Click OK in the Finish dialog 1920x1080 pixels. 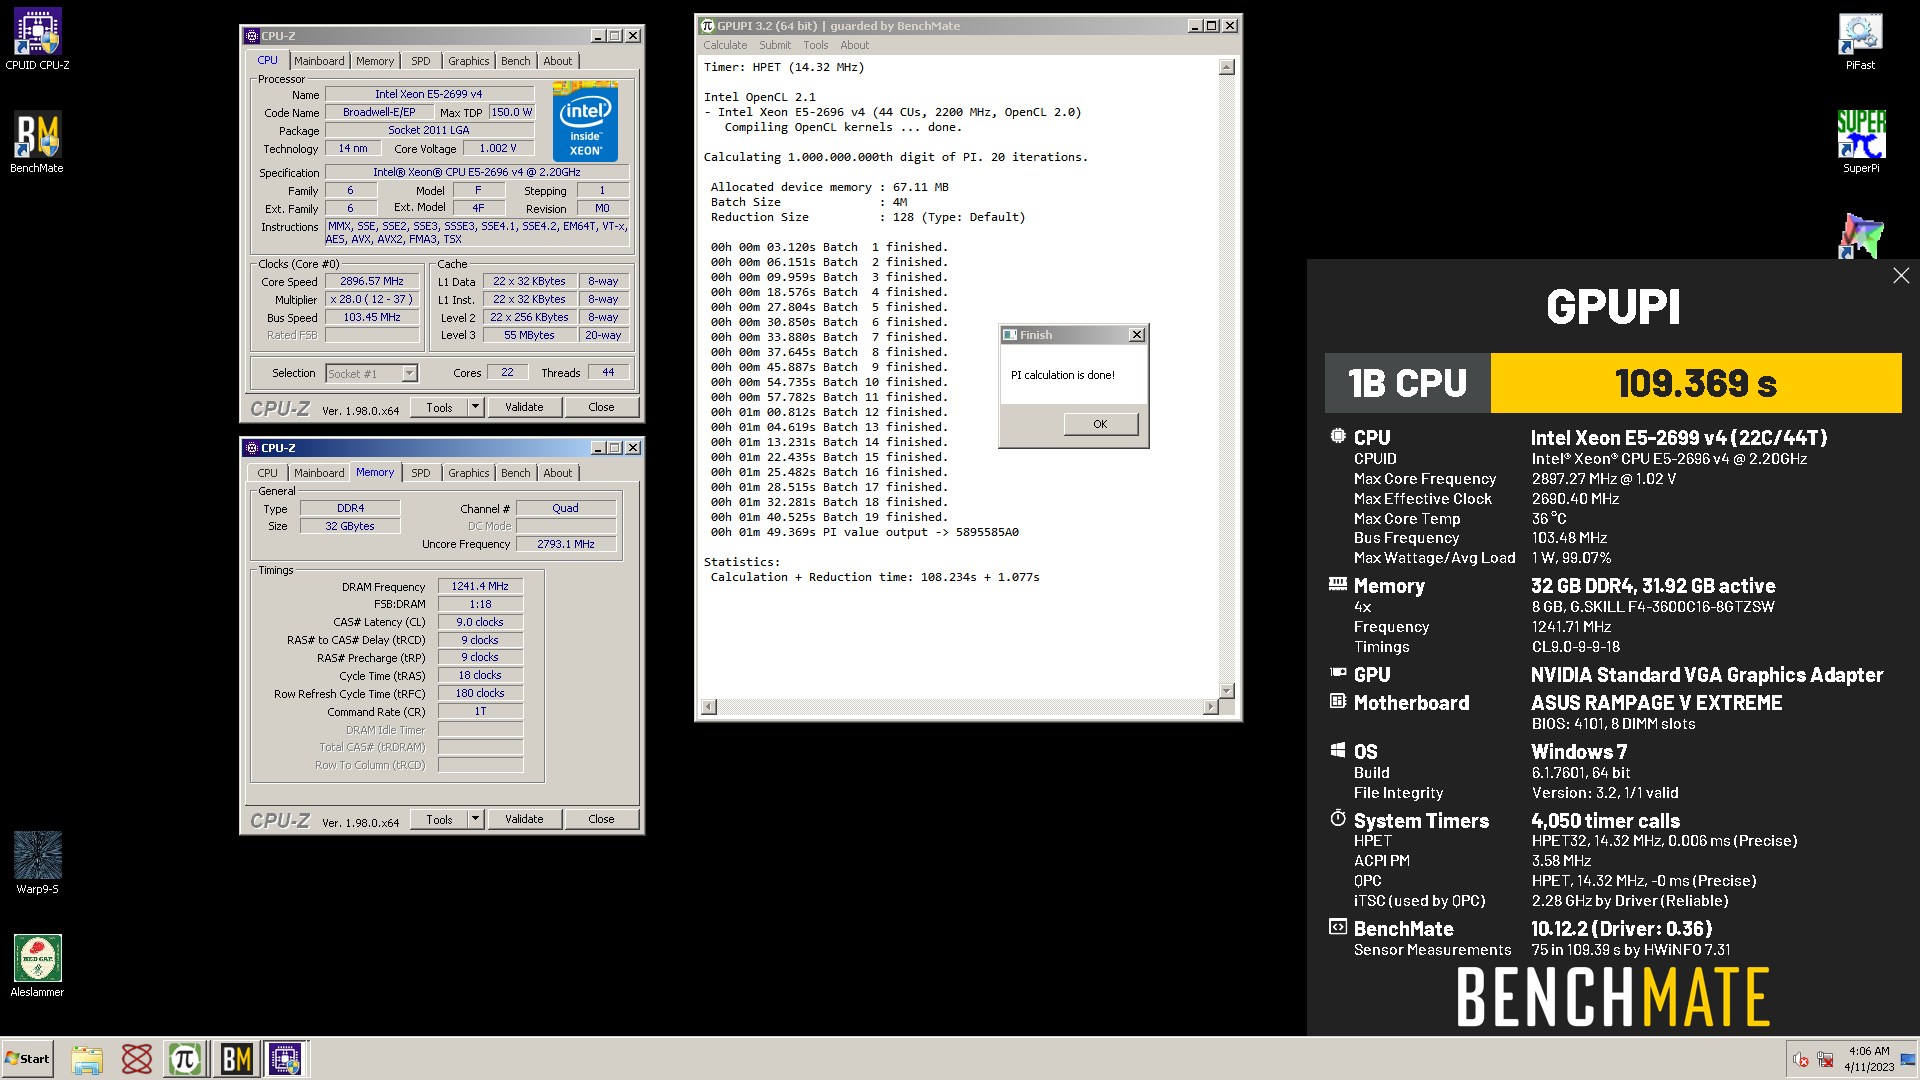tap(1100, 424)
